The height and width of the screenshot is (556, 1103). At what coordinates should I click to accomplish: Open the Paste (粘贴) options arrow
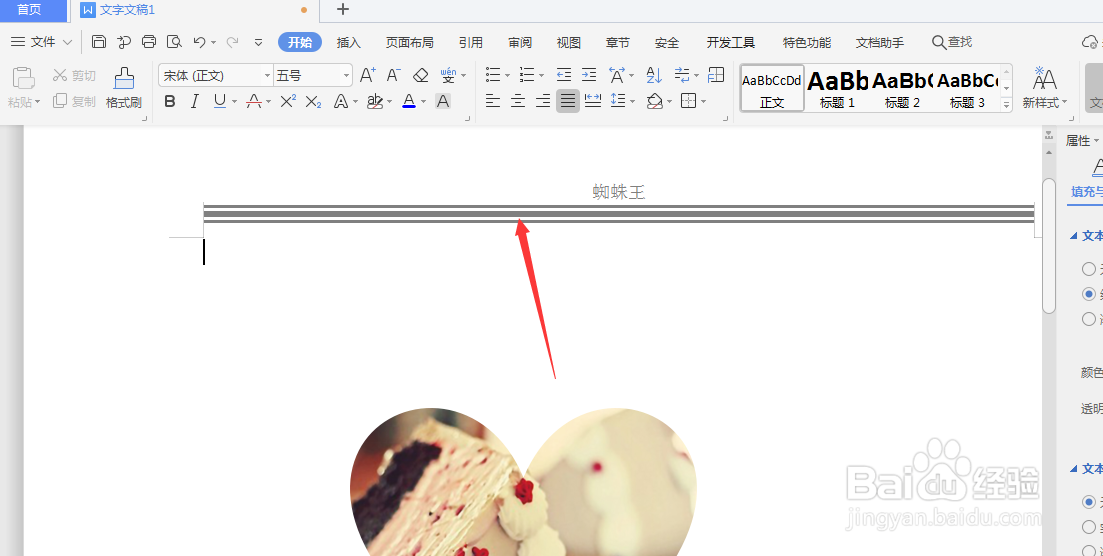(x=37, y=102)
